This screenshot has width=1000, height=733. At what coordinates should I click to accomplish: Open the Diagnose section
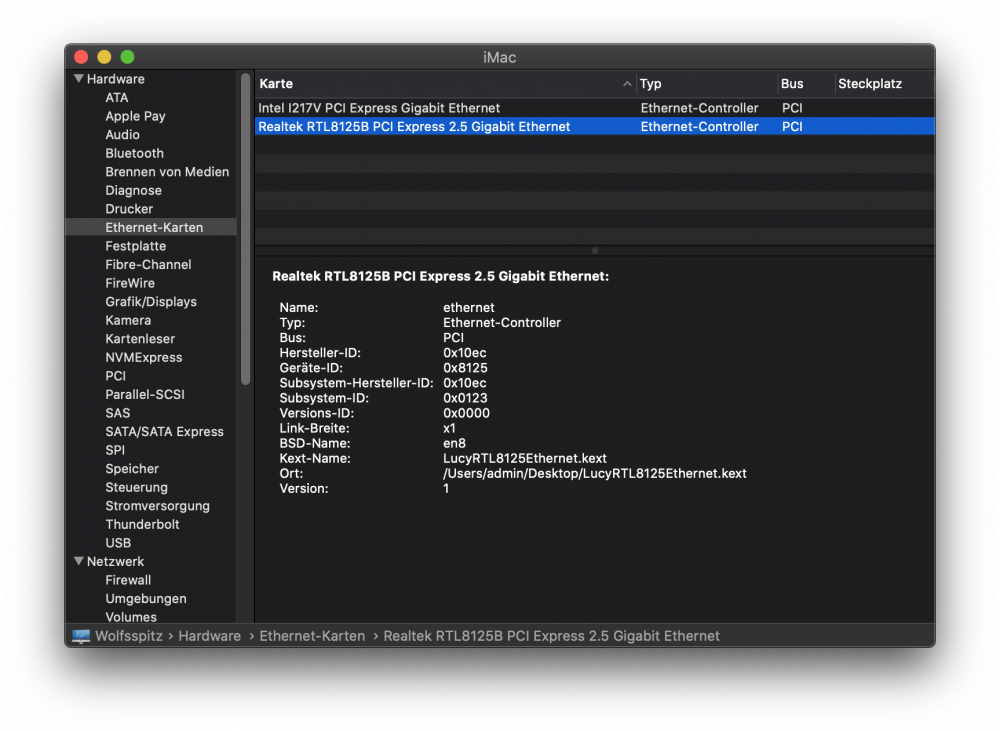(133, 190)
